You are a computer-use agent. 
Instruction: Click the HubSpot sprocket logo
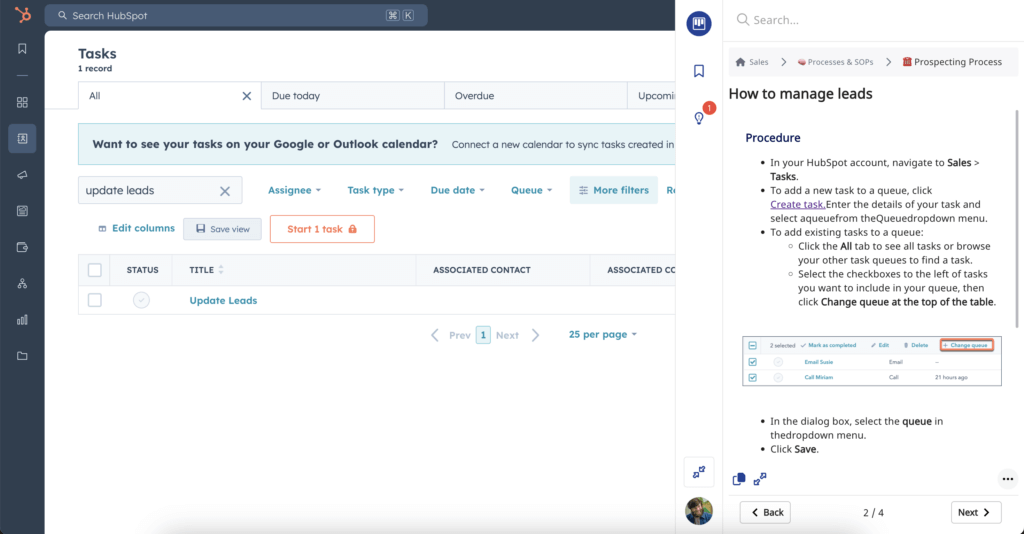click(22, 15)
